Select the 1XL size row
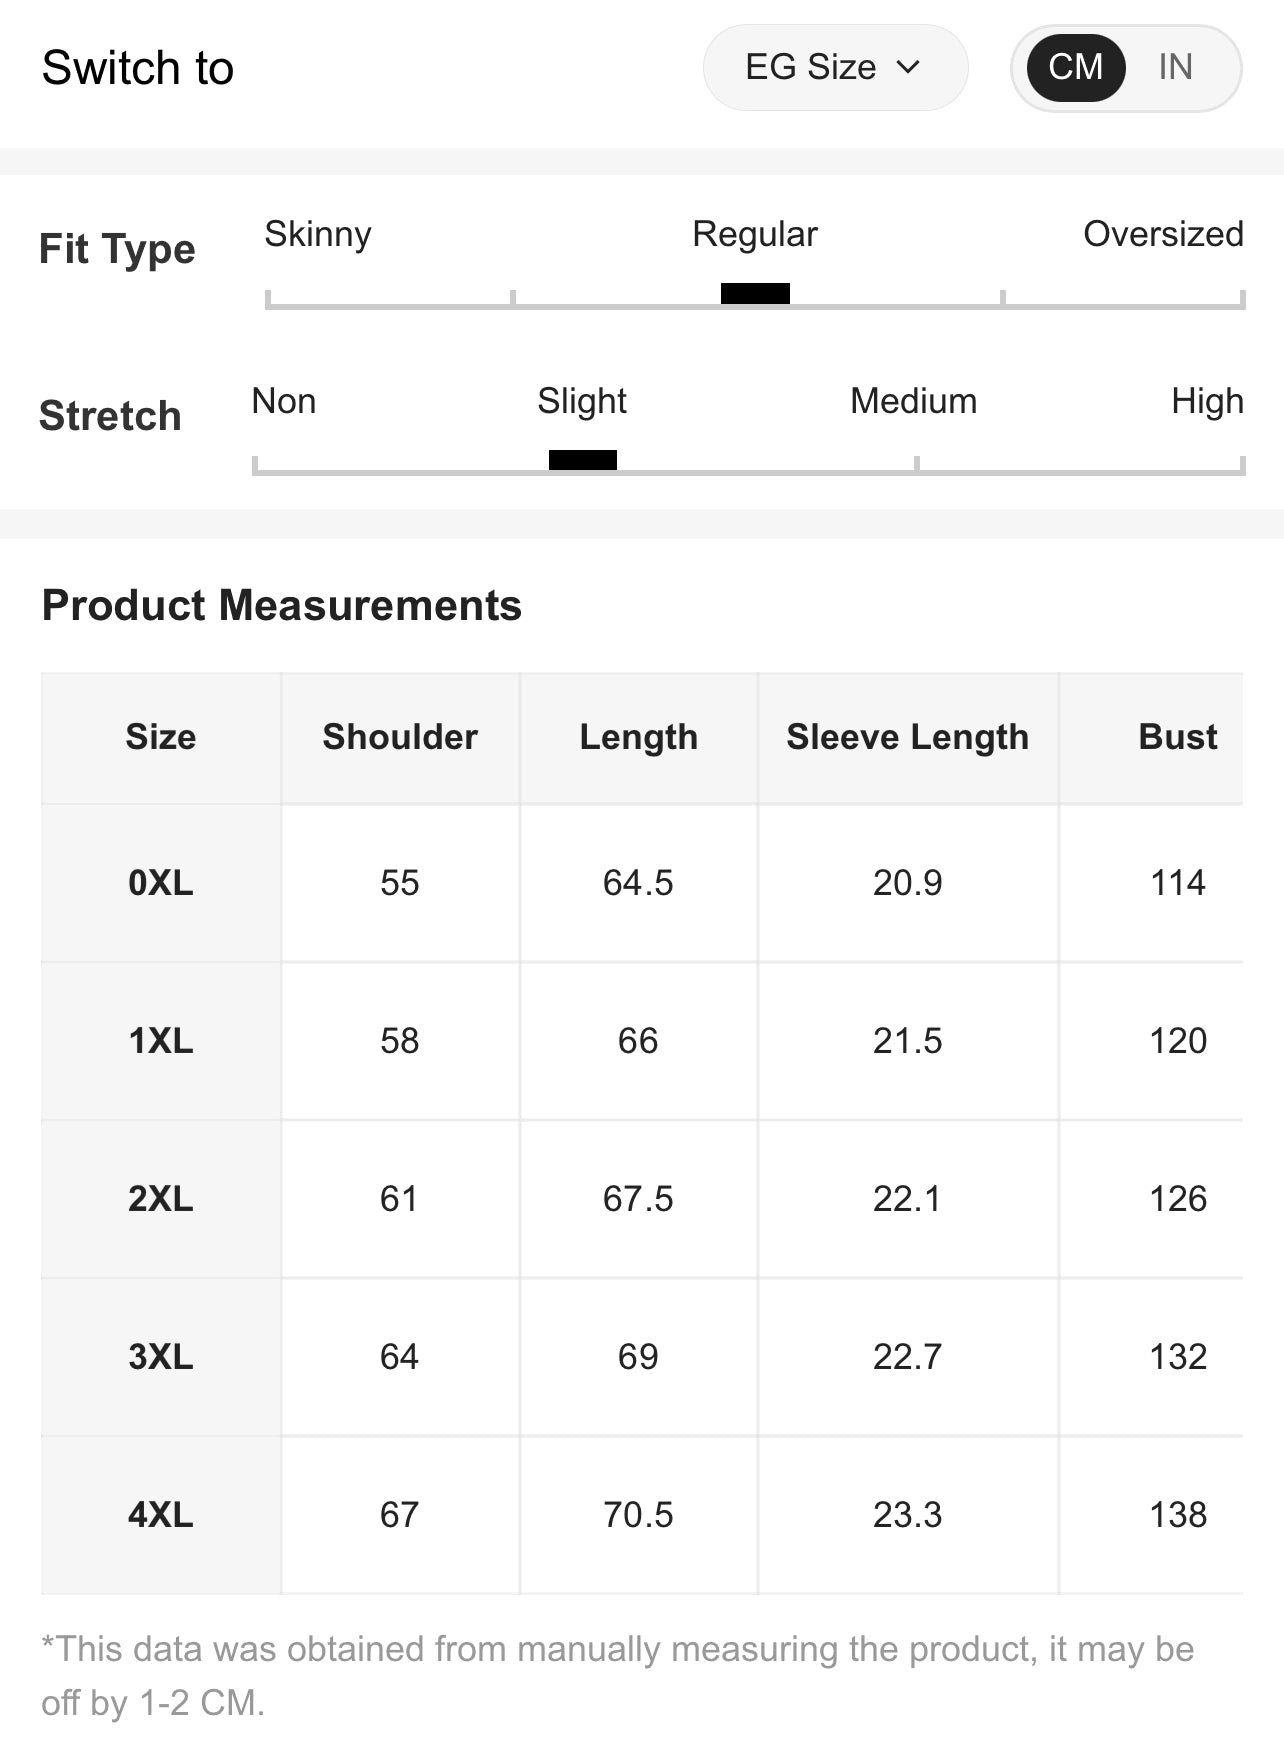 (x=160, y=1041)
